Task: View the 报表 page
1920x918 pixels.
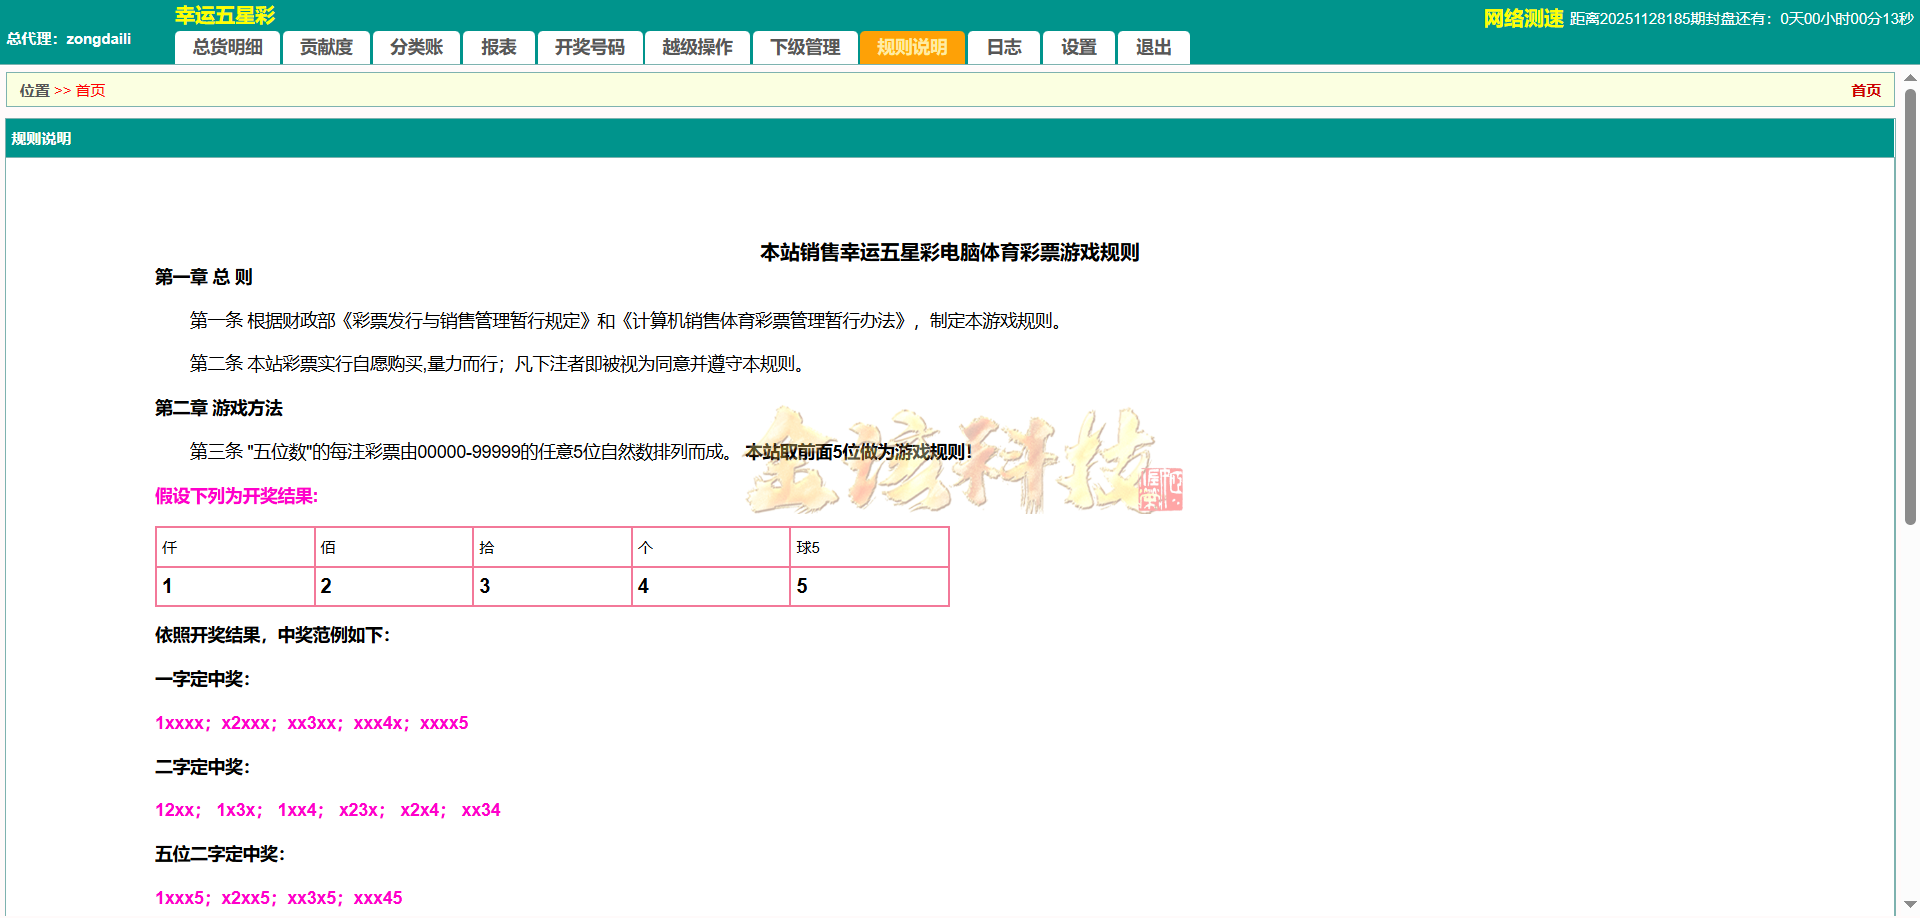Action: point(498,47)
